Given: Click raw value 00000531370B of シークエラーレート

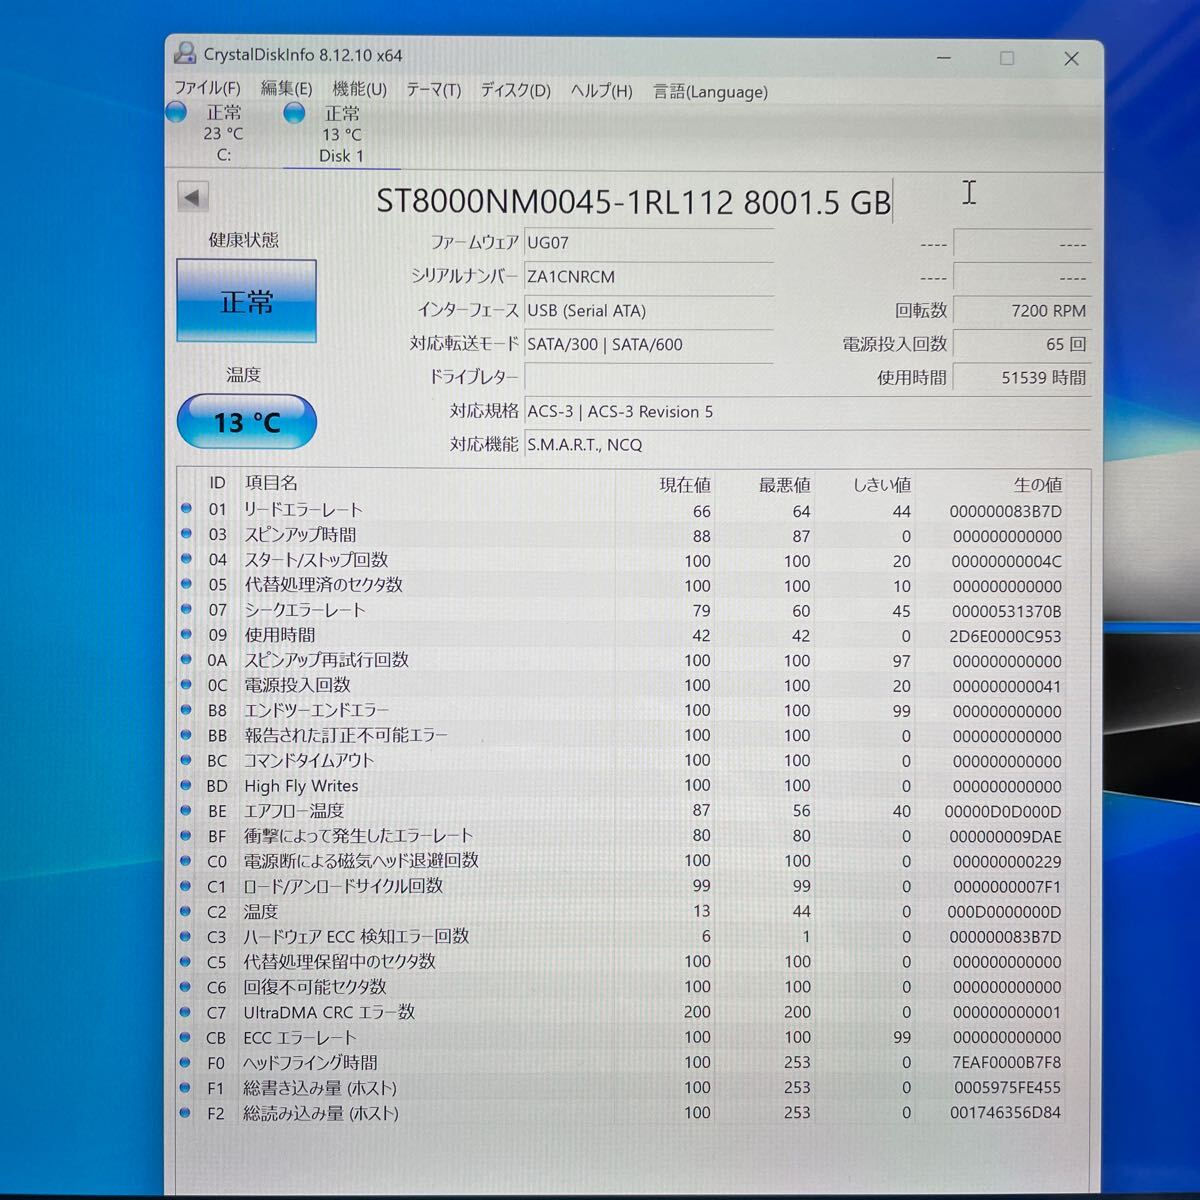Looking at the screenshot, I should click(x=1006, y=611).
